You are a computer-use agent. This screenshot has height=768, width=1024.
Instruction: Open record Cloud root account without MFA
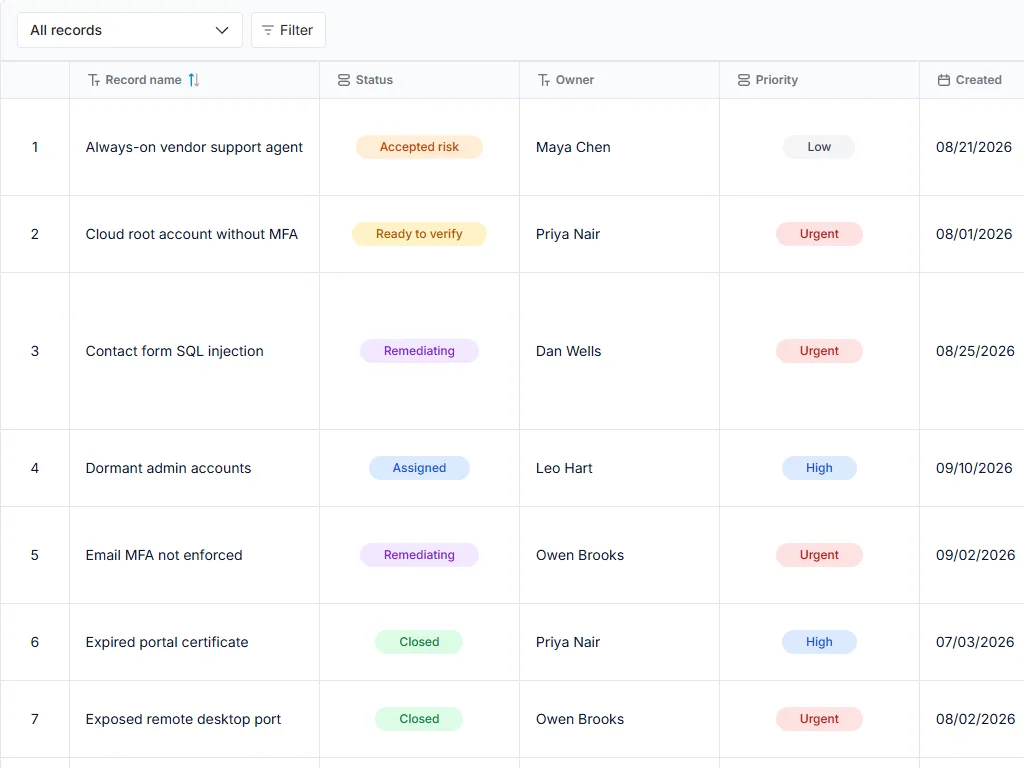pos(191,234)
